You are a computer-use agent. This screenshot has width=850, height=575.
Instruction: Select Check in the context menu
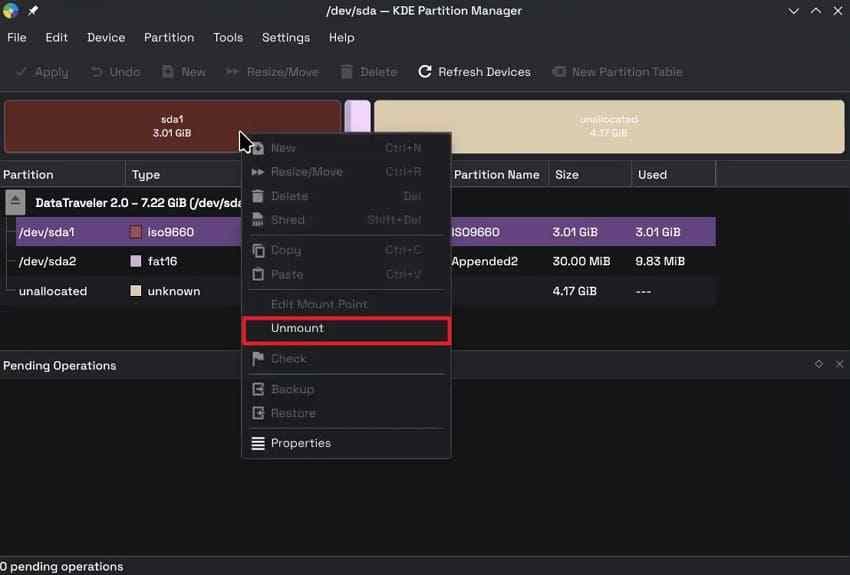point(346,359)
